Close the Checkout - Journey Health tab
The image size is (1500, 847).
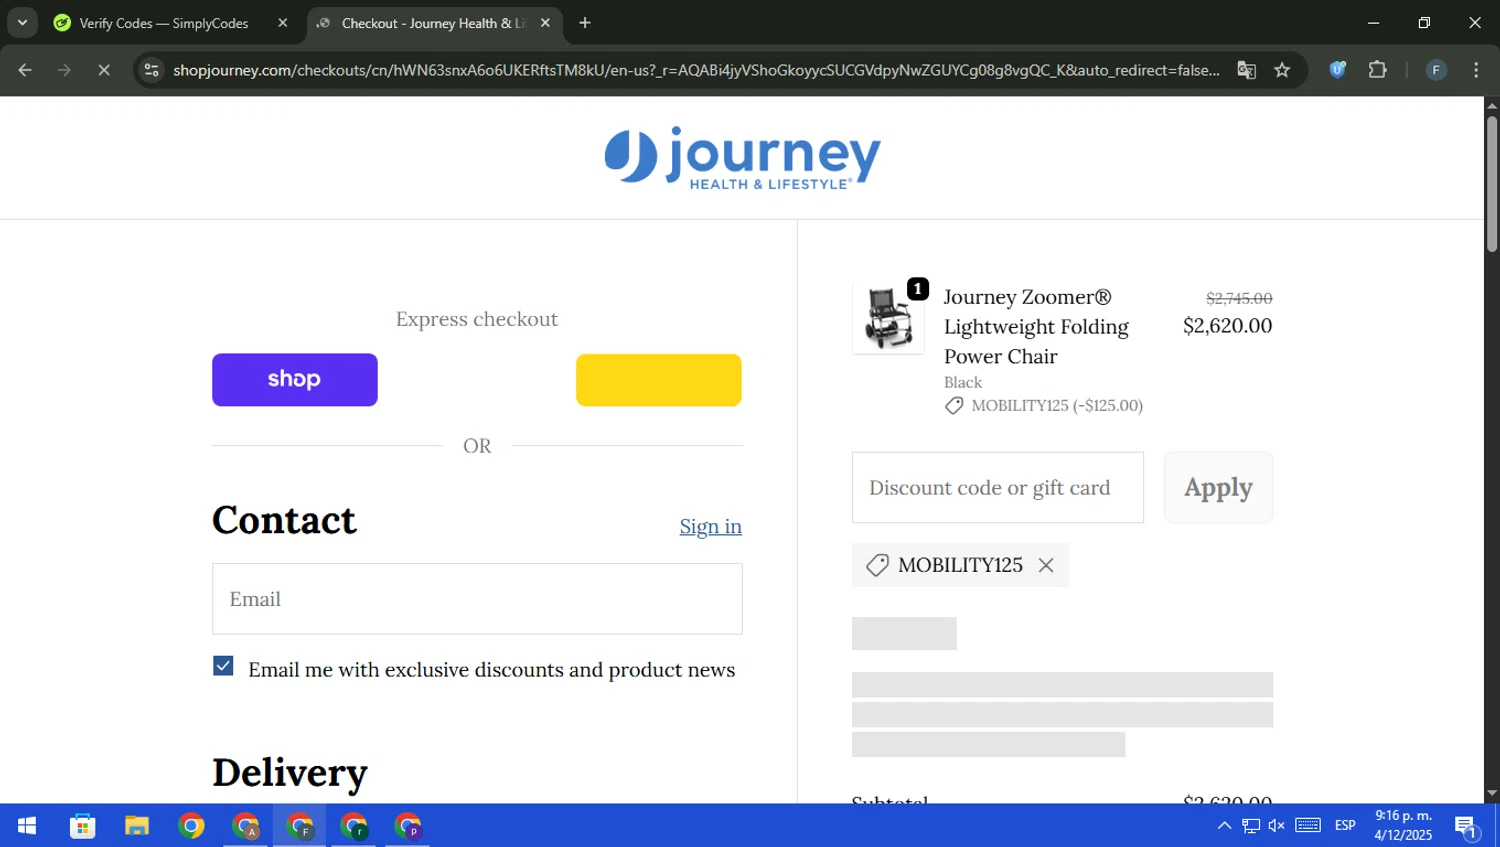tap(545, 23)
